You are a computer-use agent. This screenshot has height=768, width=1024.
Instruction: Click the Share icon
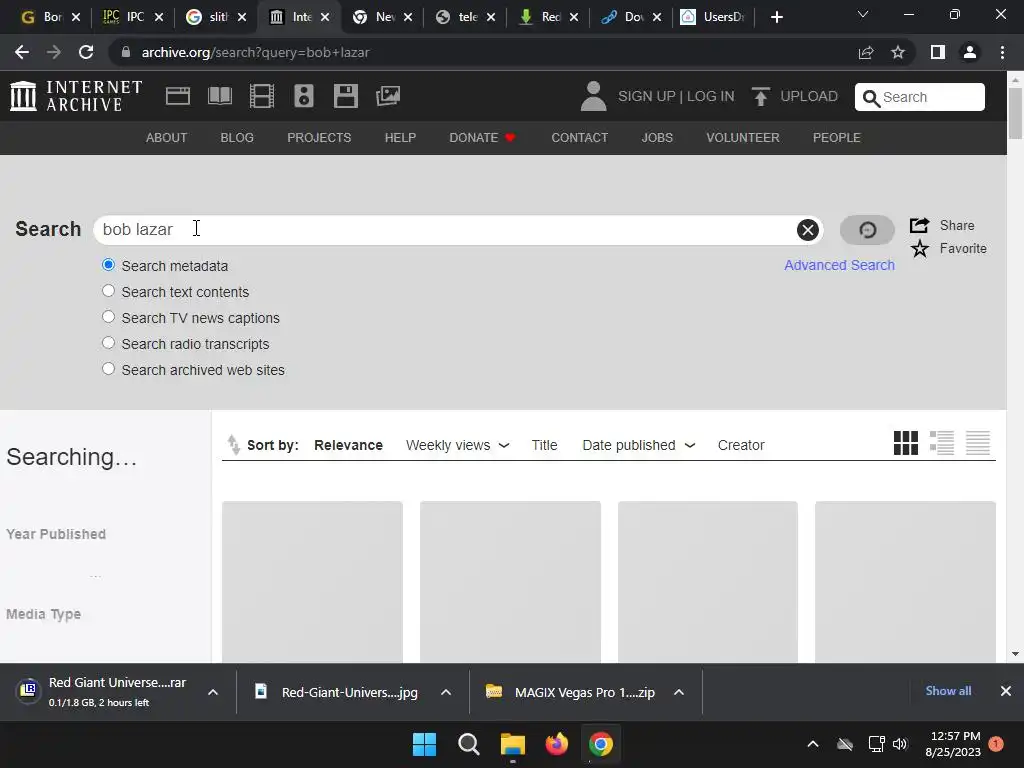[x=920, y=225]
